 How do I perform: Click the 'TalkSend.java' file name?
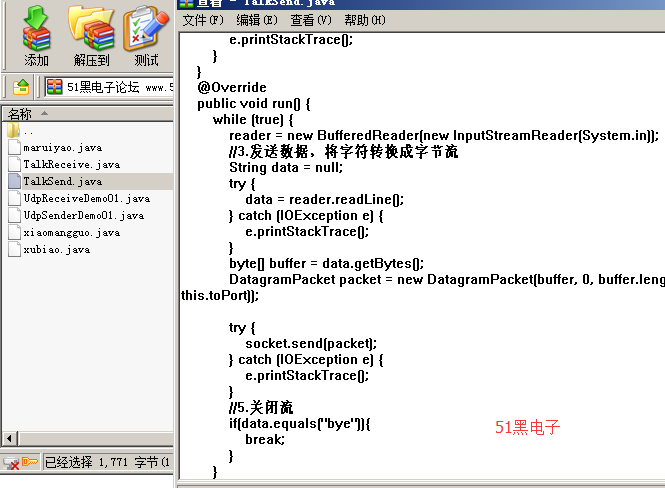coord(63,181)
